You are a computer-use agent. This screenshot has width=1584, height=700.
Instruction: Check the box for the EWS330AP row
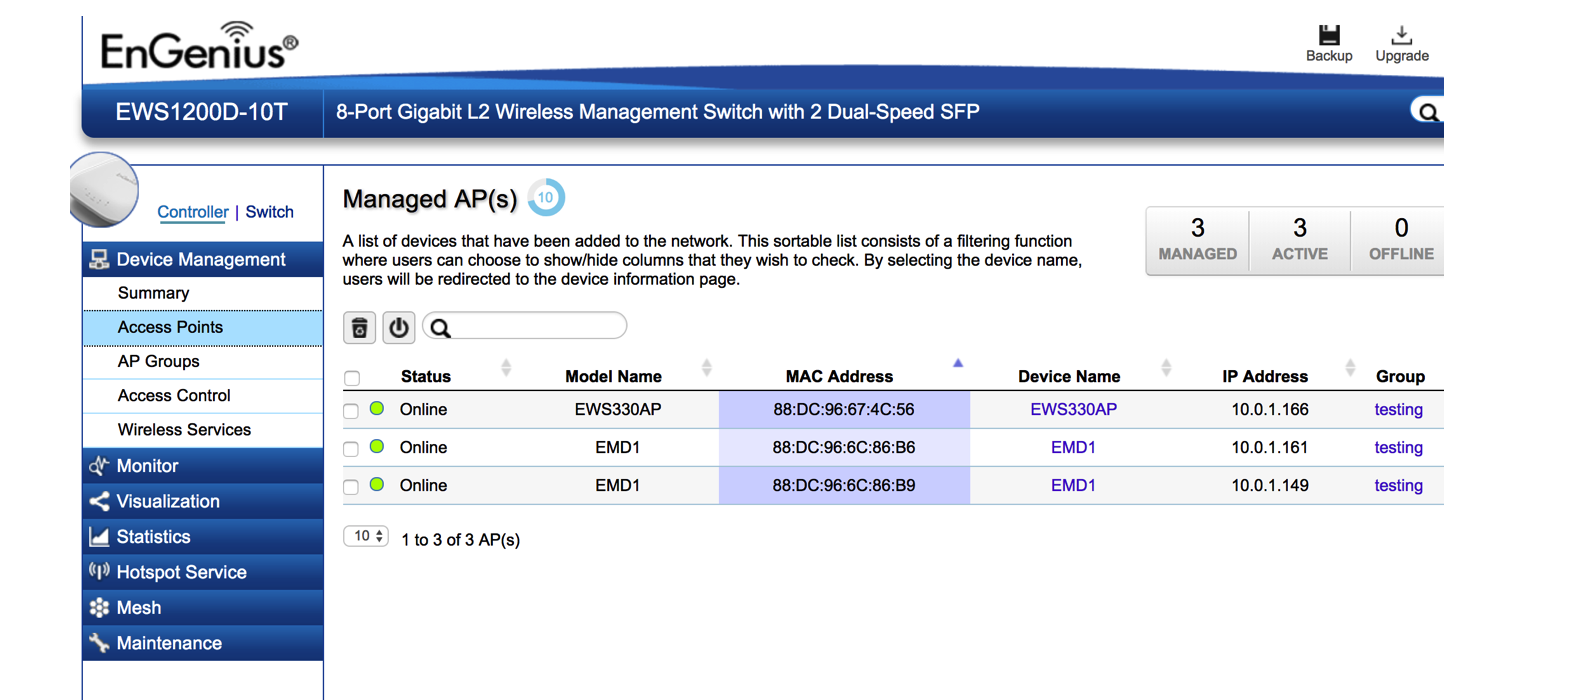pos(351,411)
